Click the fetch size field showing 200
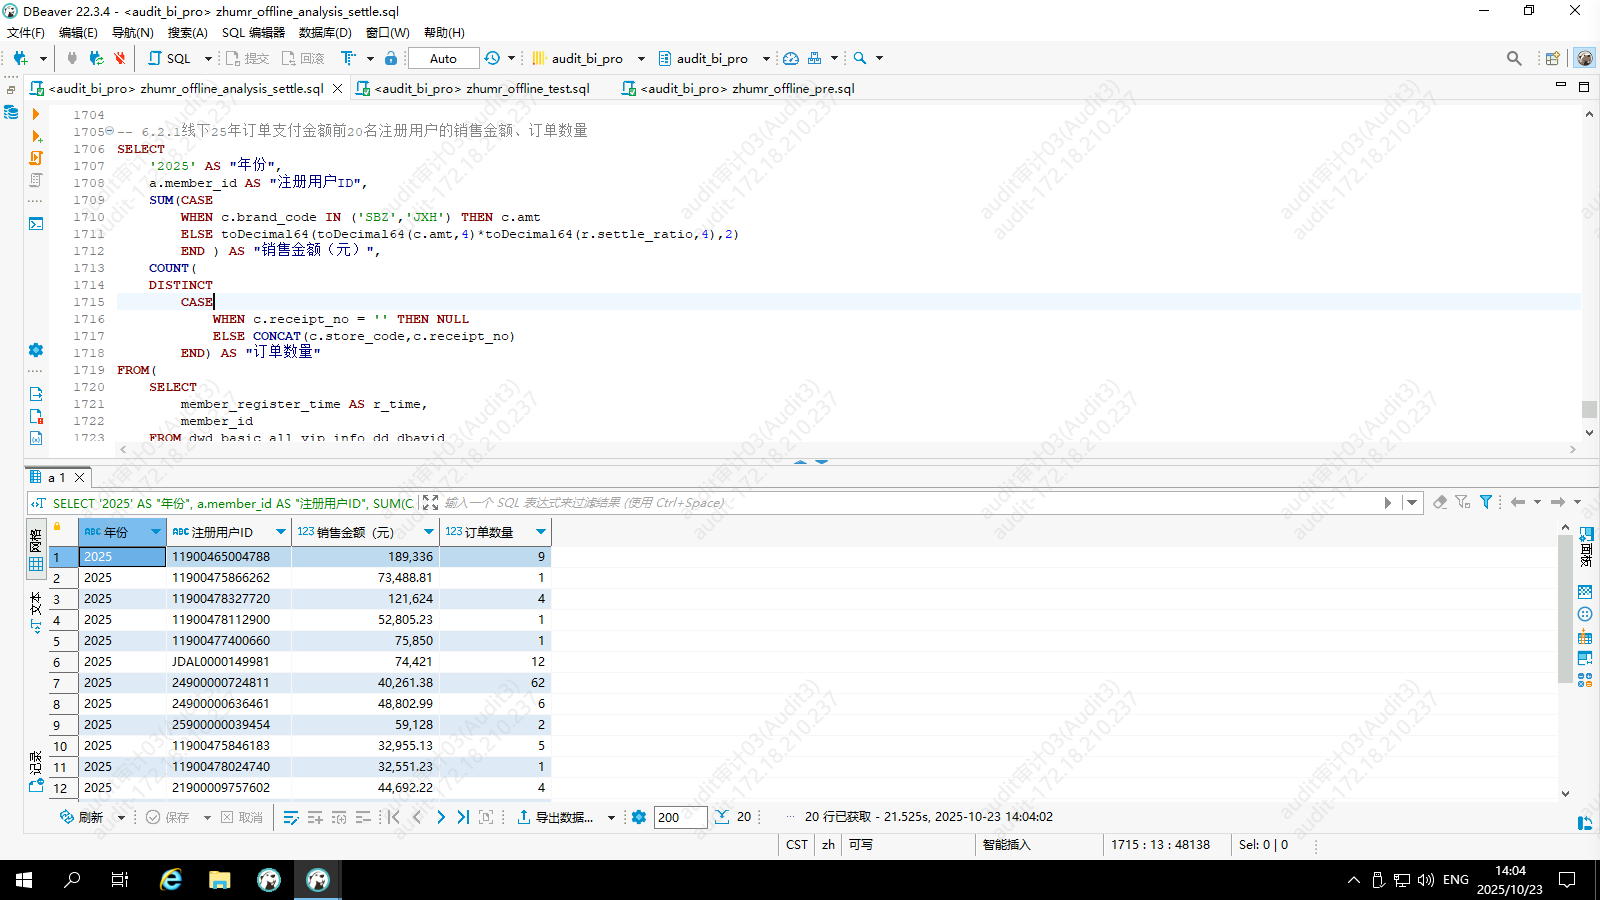Screen dimensions: 1600x900 tap(680, 818)
